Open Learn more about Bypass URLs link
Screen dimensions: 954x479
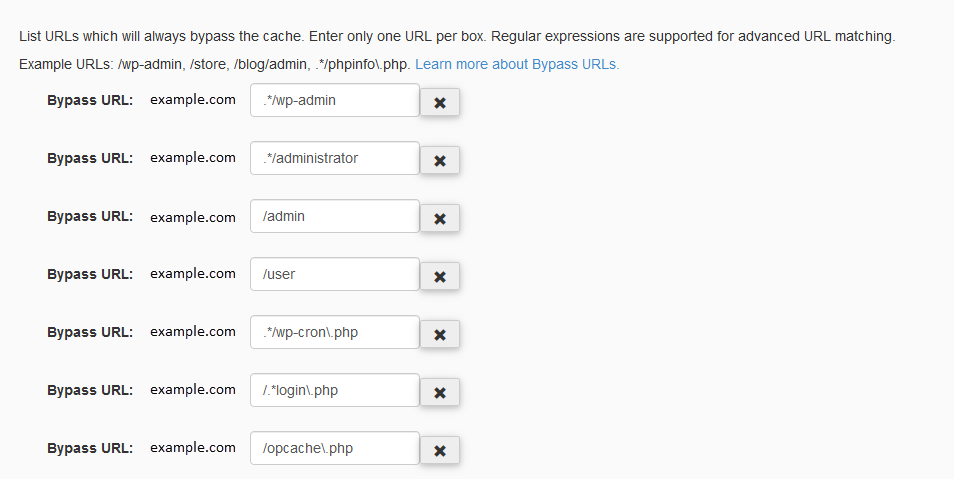[517, 64]
